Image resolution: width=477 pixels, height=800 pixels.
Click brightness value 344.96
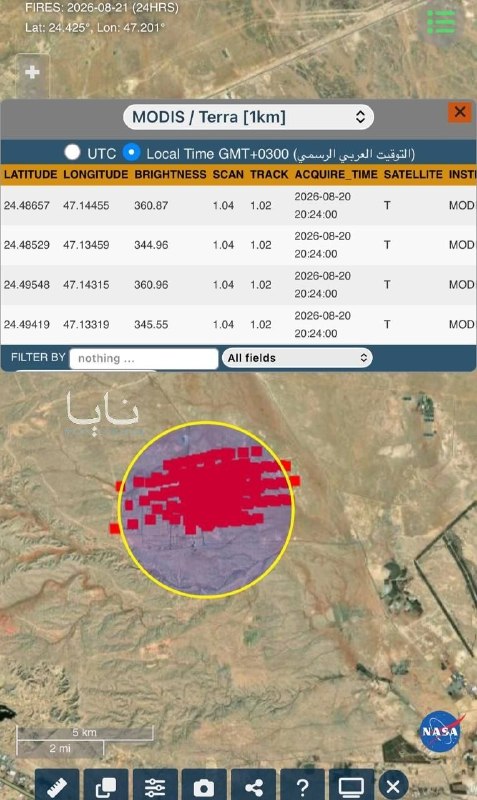point(151,245)
